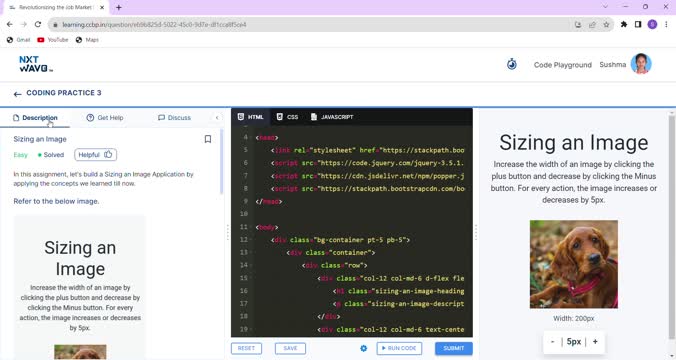This screenshot has width=676, height=360.
Task: Reload the page
Action: point(38,25)
